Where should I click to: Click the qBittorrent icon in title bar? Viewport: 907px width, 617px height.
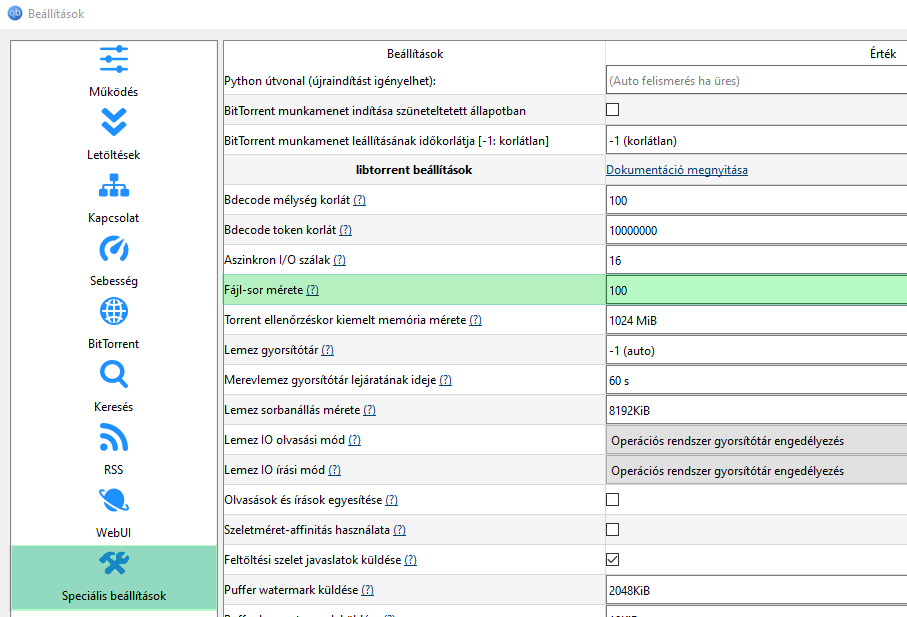14,13
